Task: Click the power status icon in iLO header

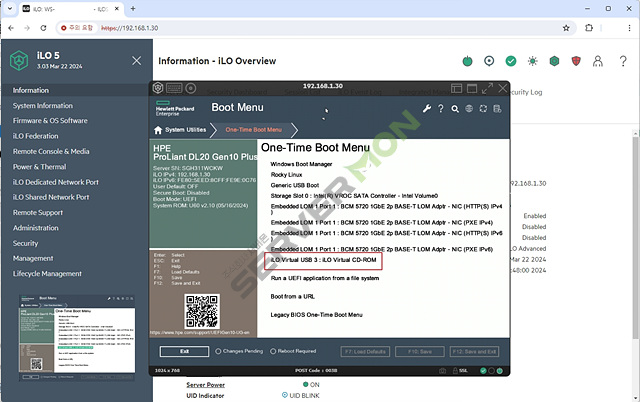Action: [467, 61]
